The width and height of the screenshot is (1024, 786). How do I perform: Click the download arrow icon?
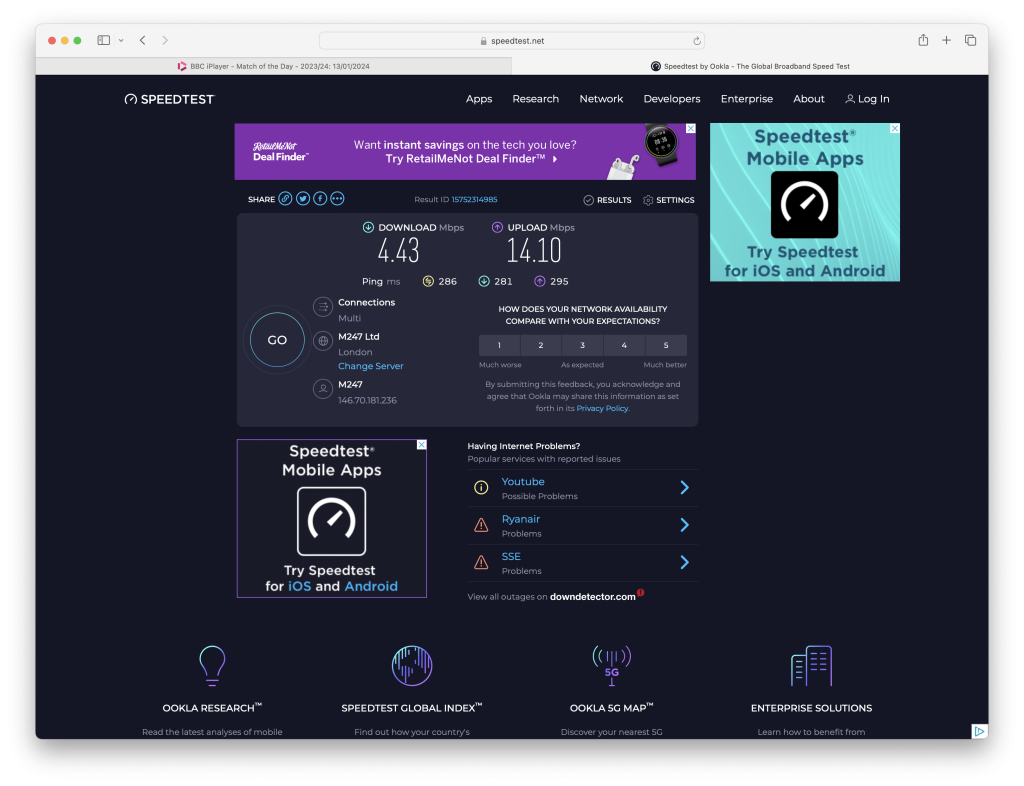point(368,227)
